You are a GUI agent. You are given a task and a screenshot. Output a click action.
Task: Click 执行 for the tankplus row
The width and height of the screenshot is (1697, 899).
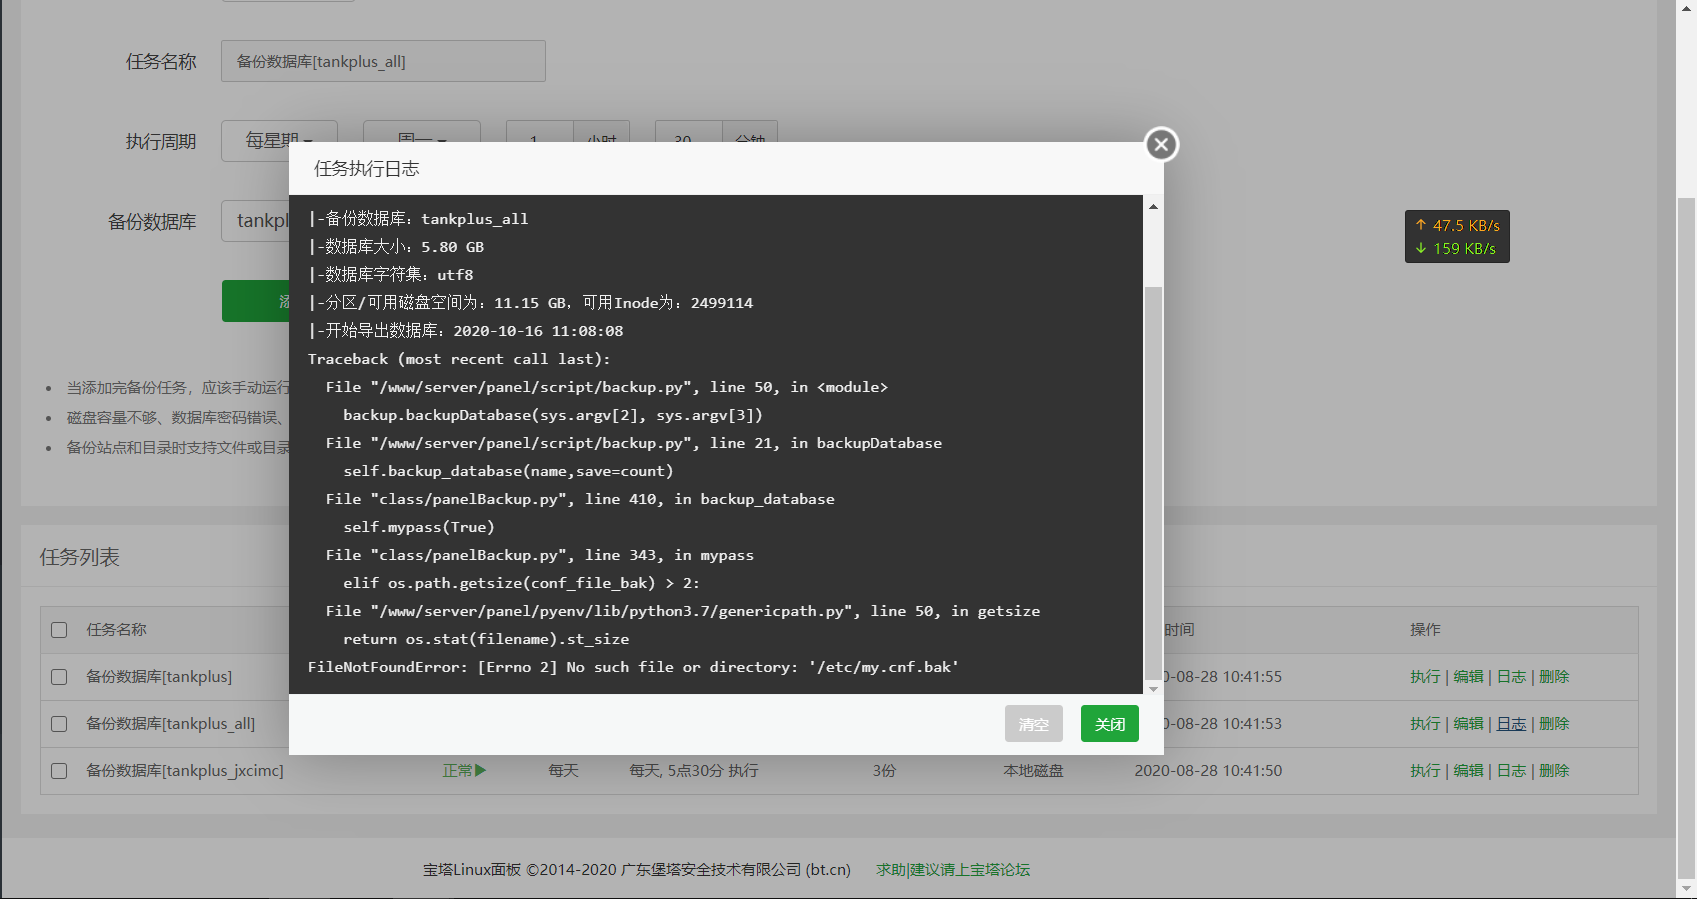1425,677
